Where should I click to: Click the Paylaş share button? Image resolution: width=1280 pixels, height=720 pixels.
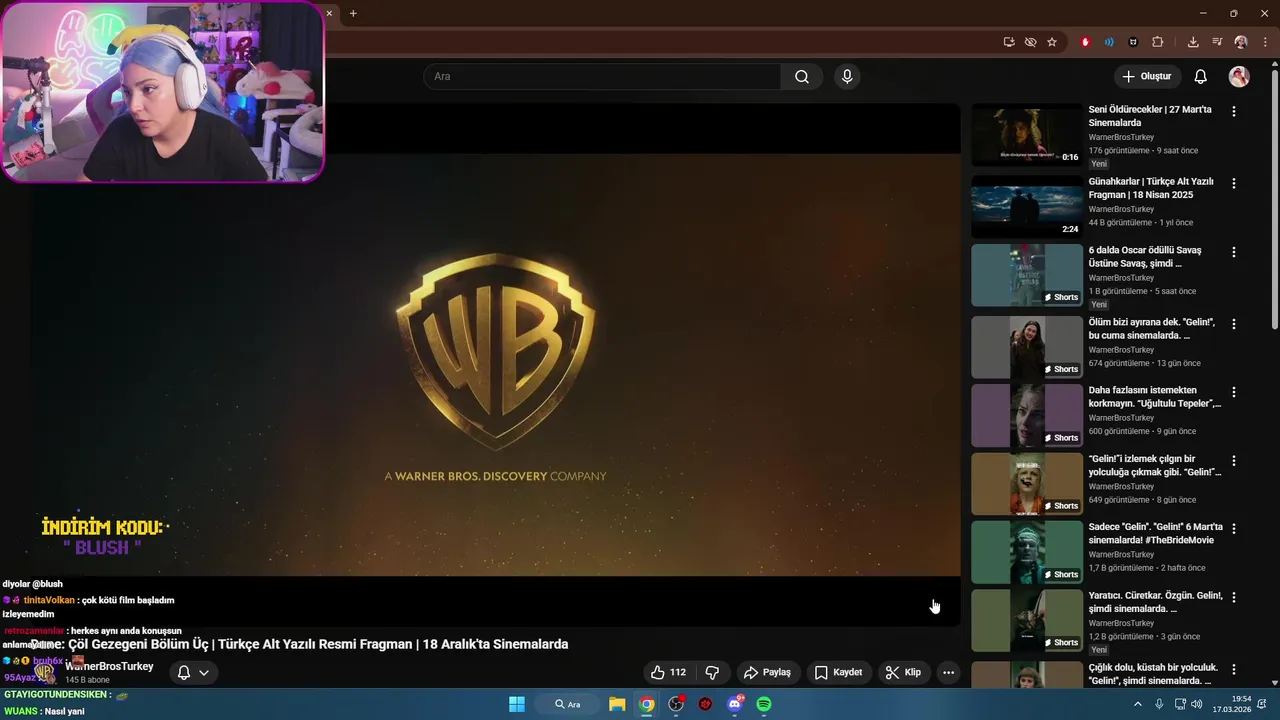[767, 673]
